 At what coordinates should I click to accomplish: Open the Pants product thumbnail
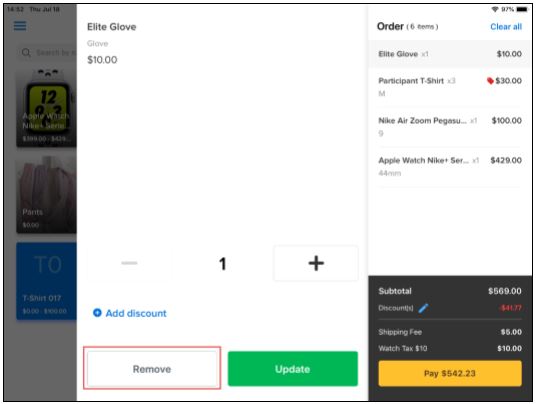click(x=46, y=195)
